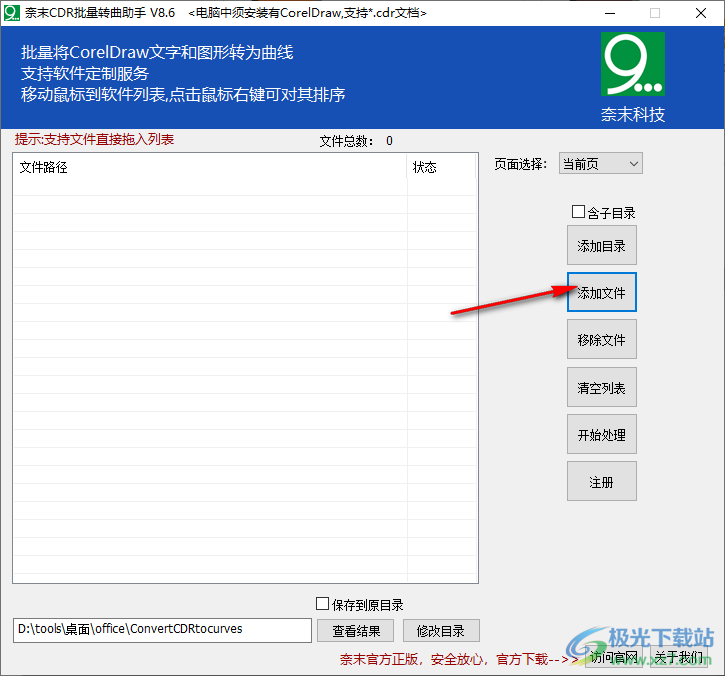Click the 修改目录 button
Viewport: 725px width, 676px height.
pos(441,631)
